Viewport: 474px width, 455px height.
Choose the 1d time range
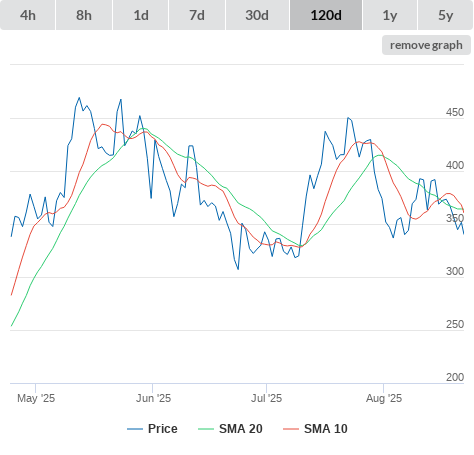click(x=141, y=15)
